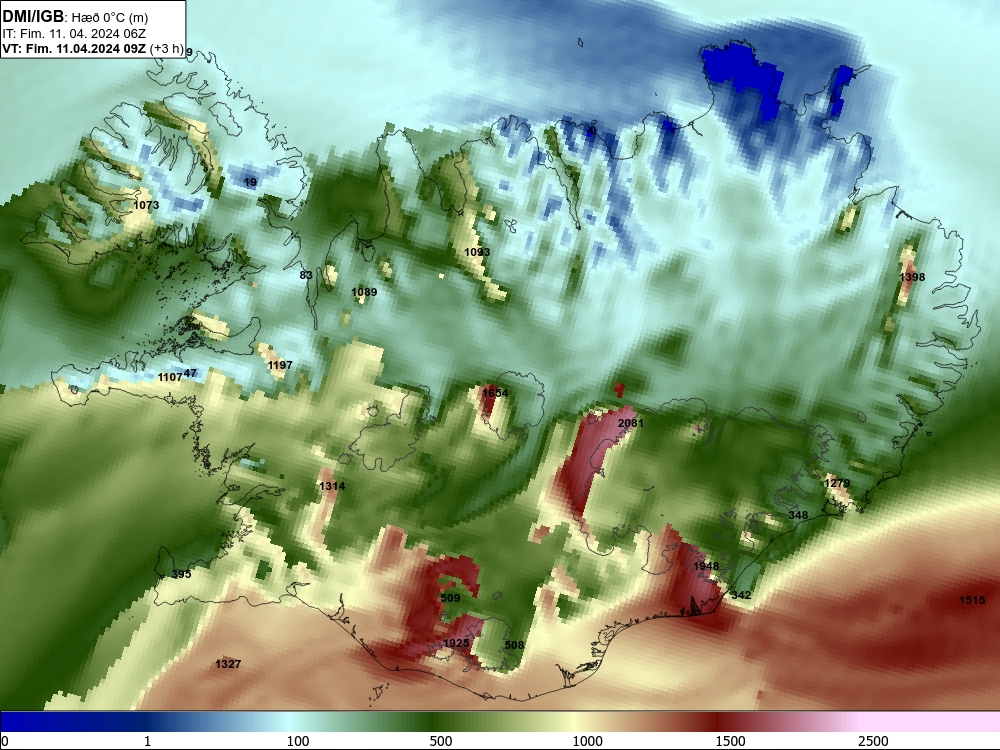Select the legend label 100
This screenshot has width=1000, height=750.
click(298, 741)
